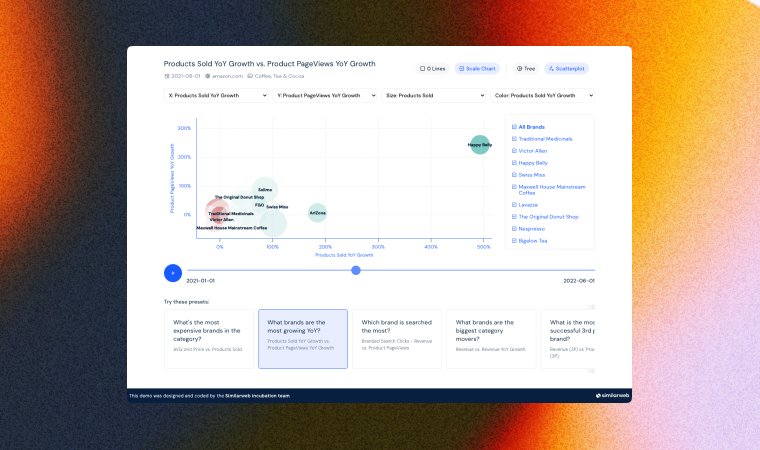Screen dimensions: 760x450
Task: Click the Solimo bubble on chart
Action: pyautogui.click(x=265, y=189)
